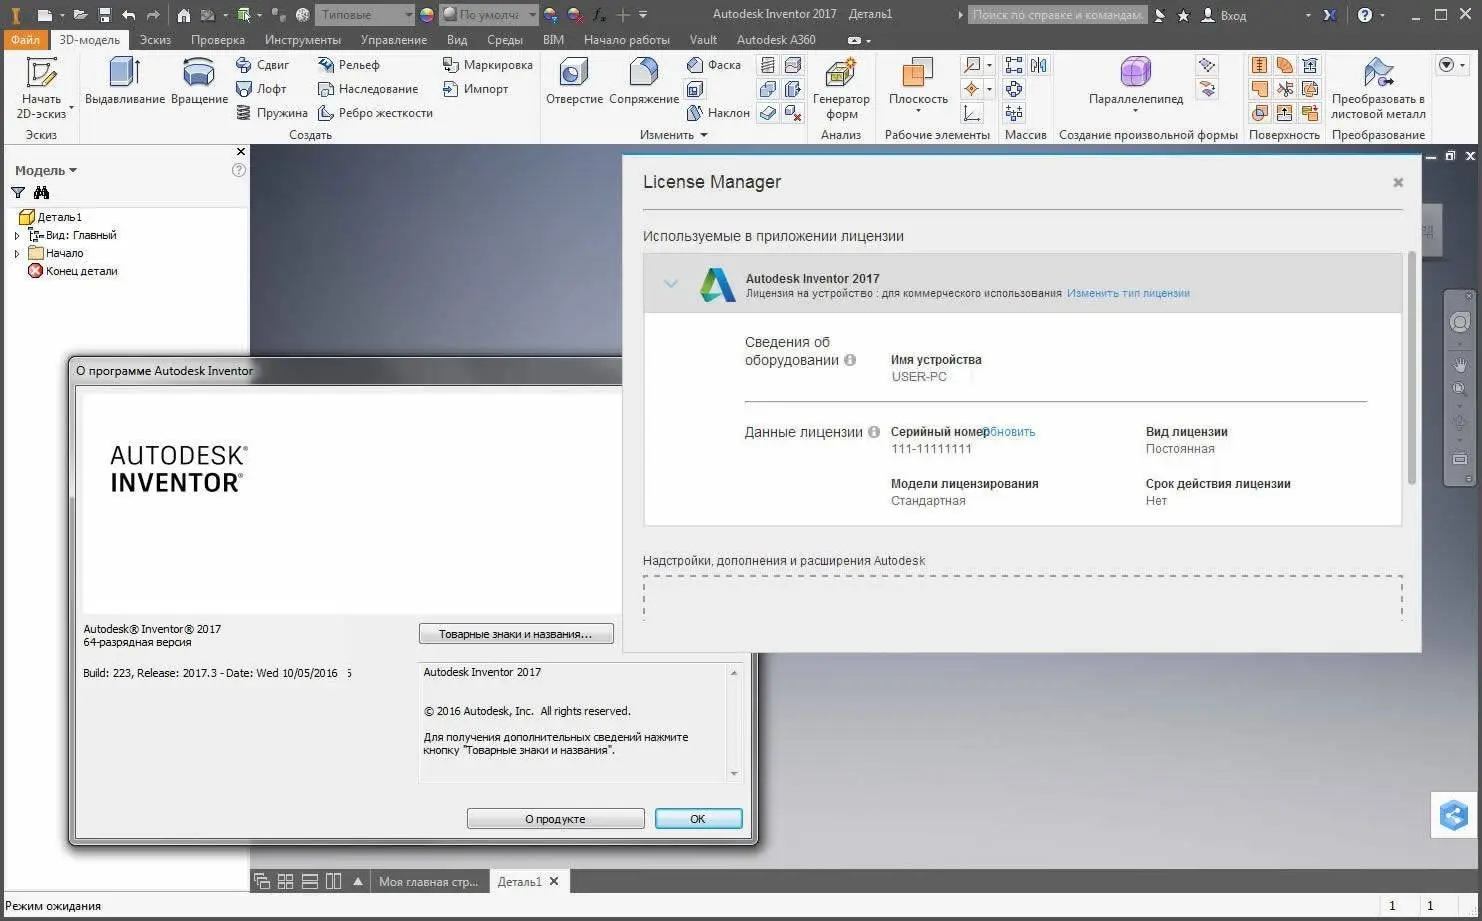Click the Изменить тип лицензии link
Viewport: 1482px width, 921px height.
coord(1128,294)
